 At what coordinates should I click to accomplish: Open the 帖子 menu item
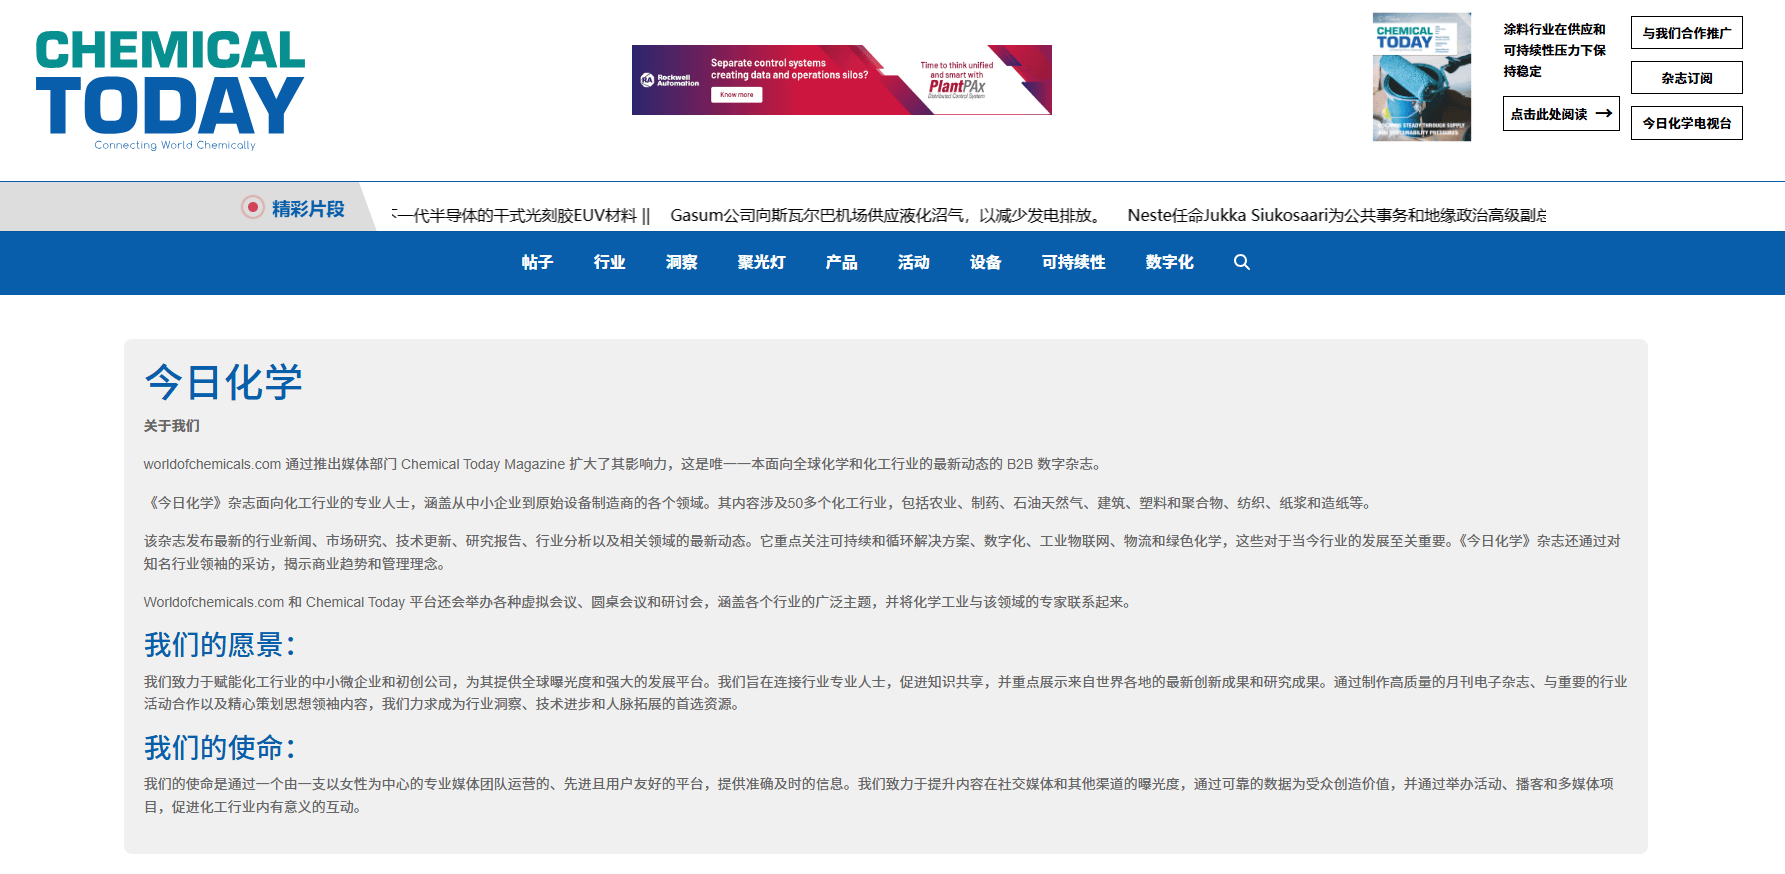pos(537,262)
